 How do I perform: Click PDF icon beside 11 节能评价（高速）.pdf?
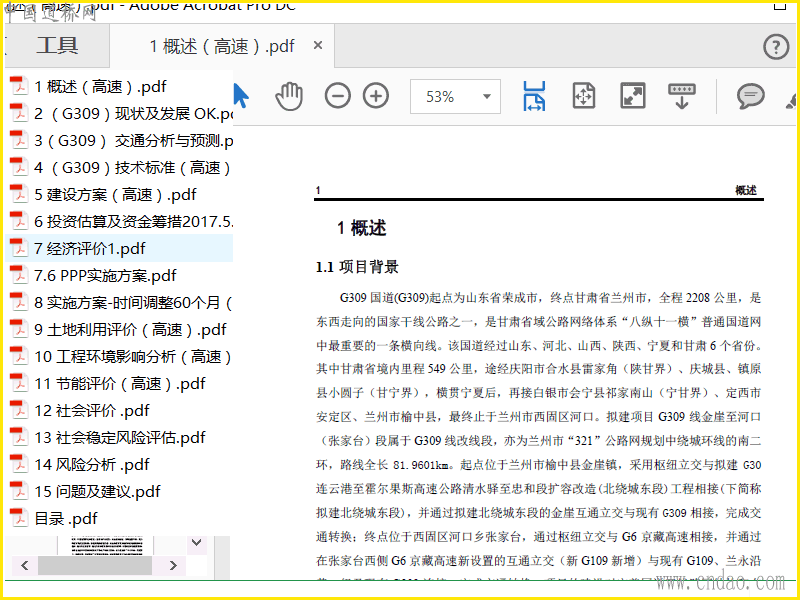19,383
